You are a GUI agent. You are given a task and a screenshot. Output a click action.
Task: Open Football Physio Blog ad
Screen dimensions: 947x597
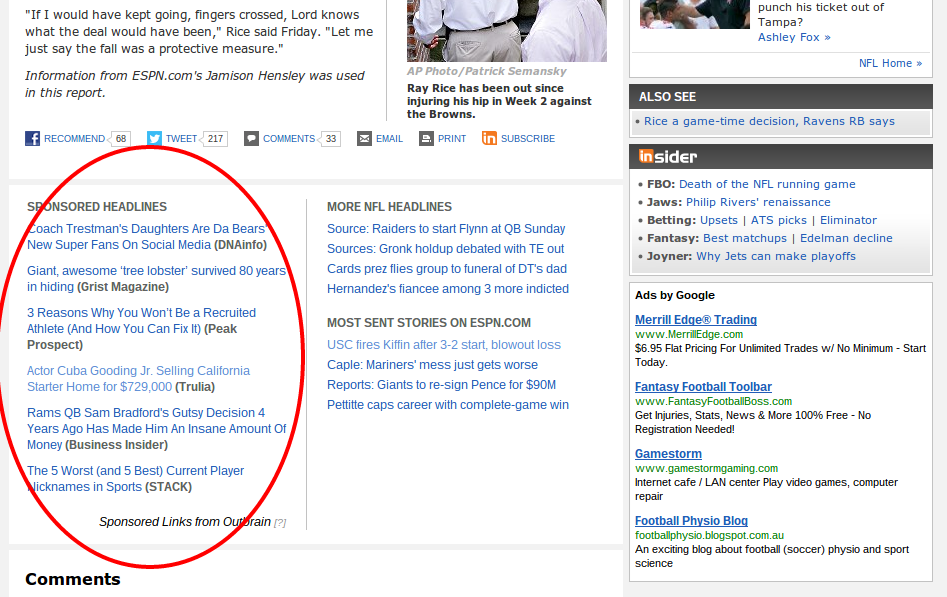tap(691, 521)
